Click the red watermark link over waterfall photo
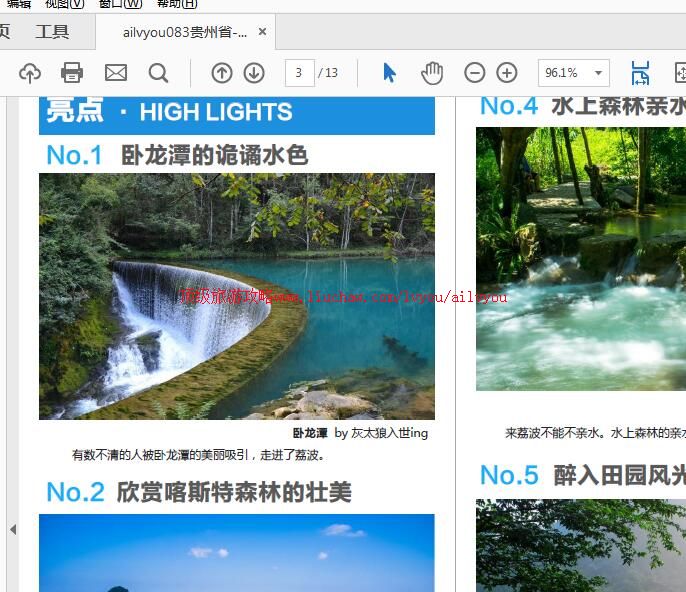The height and width of the screenshot is (592, 686). coord(343,297)
